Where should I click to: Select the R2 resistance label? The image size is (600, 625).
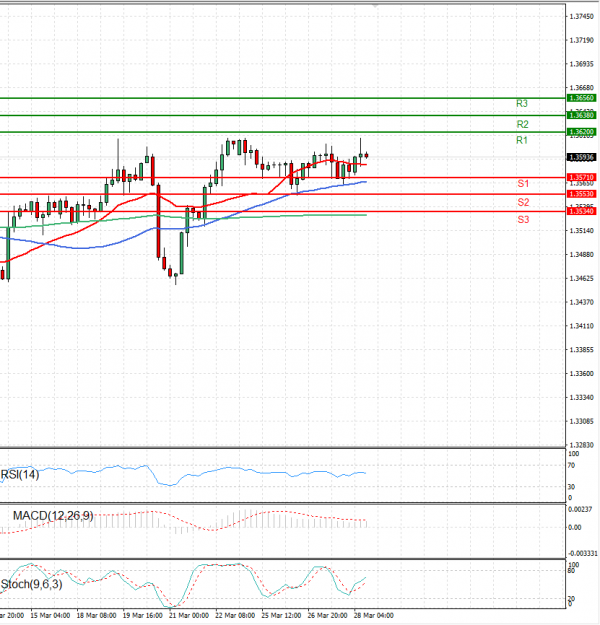tap(522, 124)
